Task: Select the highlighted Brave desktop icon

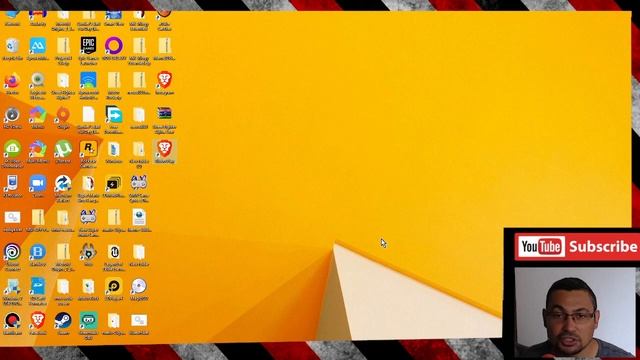Action: [164, 152]
